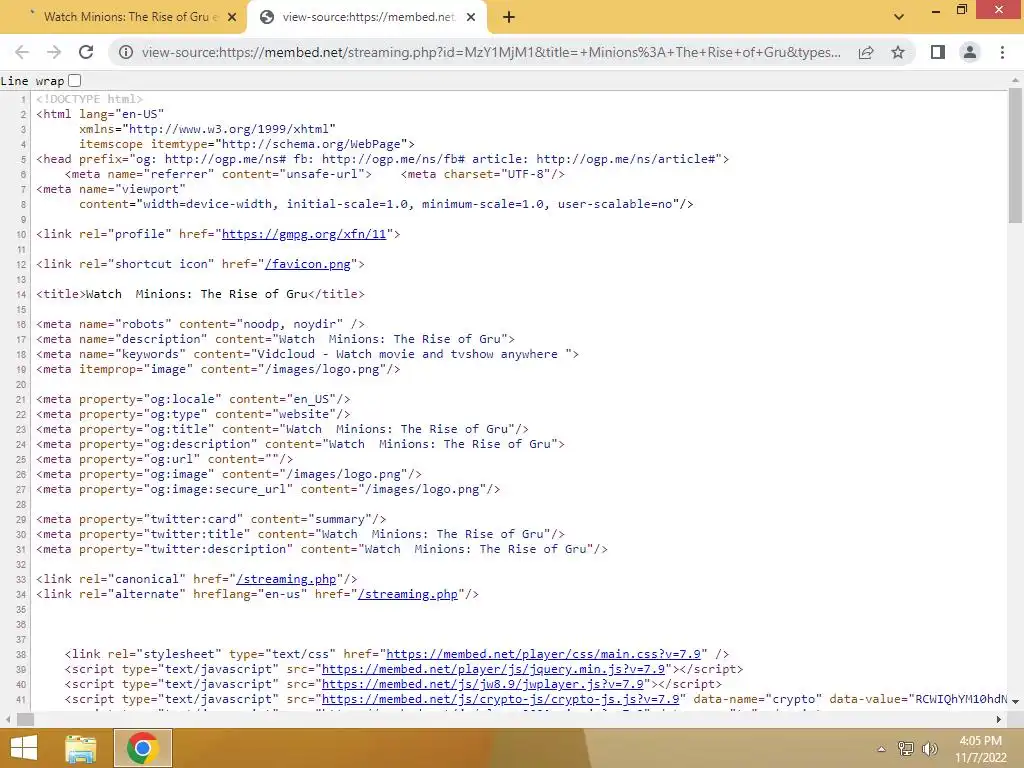Click the <!DOCTYPE html> line

click(89, 99)
